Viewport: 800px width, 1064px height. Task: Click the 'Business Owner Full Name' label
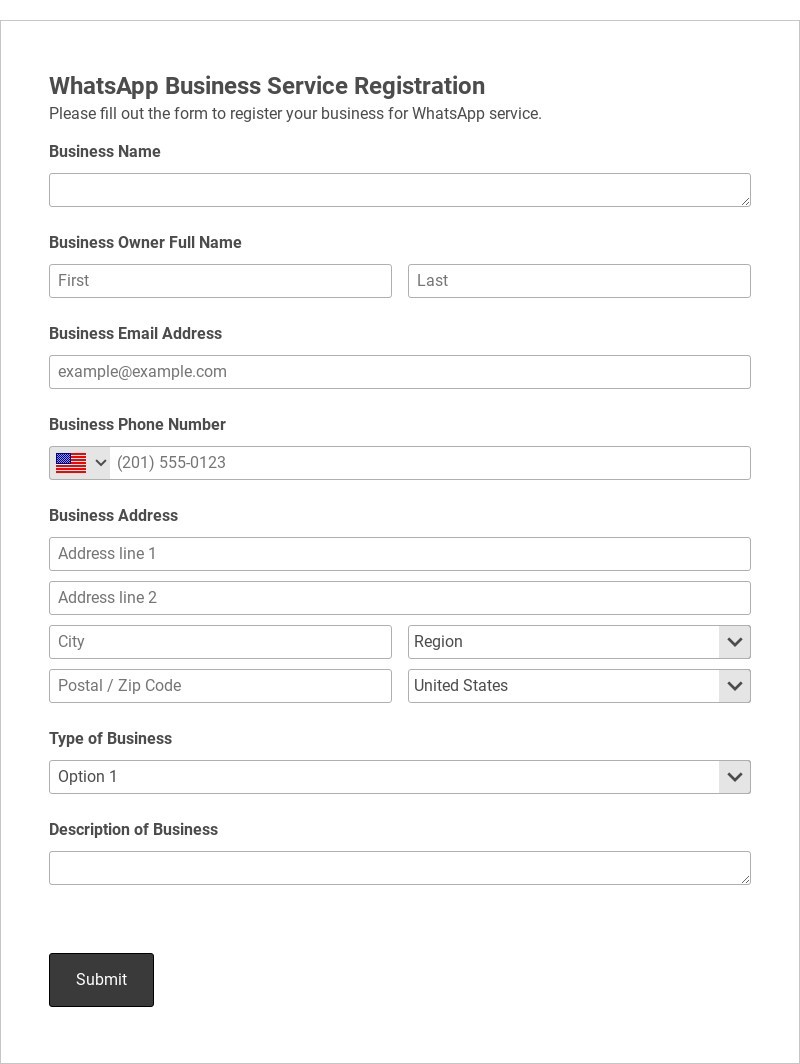coord(145,242)
